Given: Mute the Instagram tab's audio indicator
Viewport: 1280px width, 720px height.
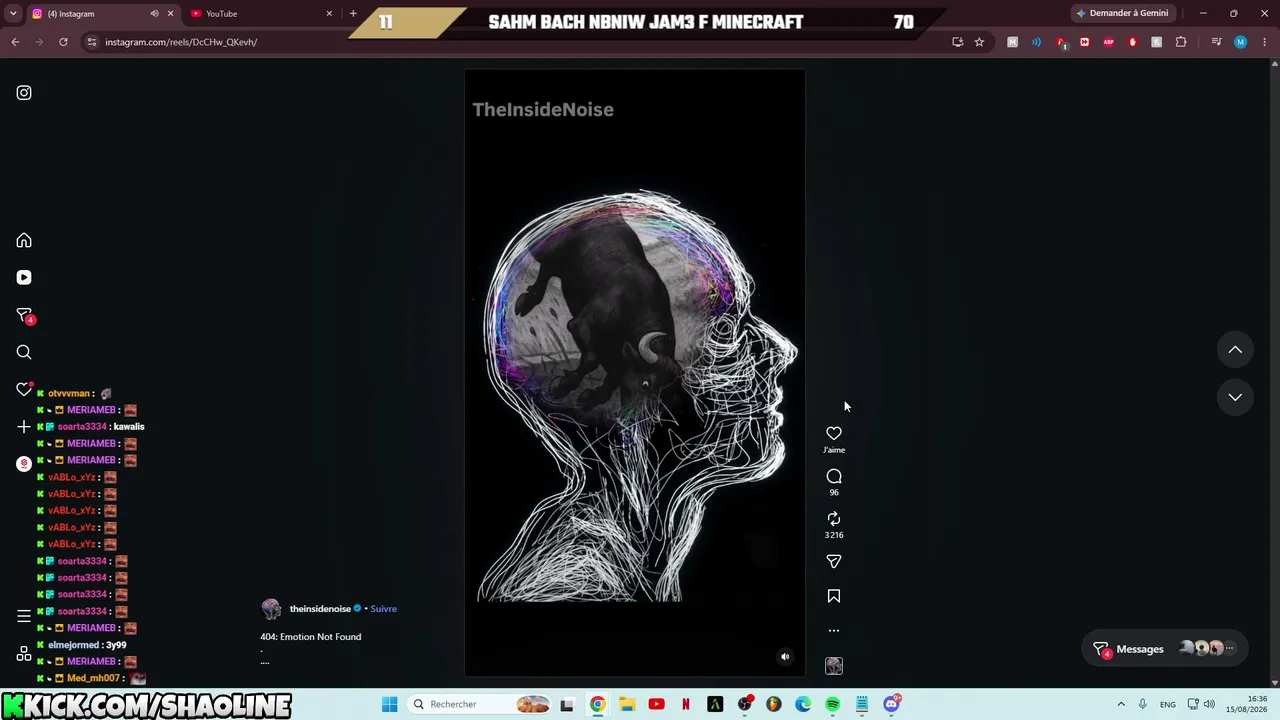Looking at the screenshot, I should coord(154,14).
